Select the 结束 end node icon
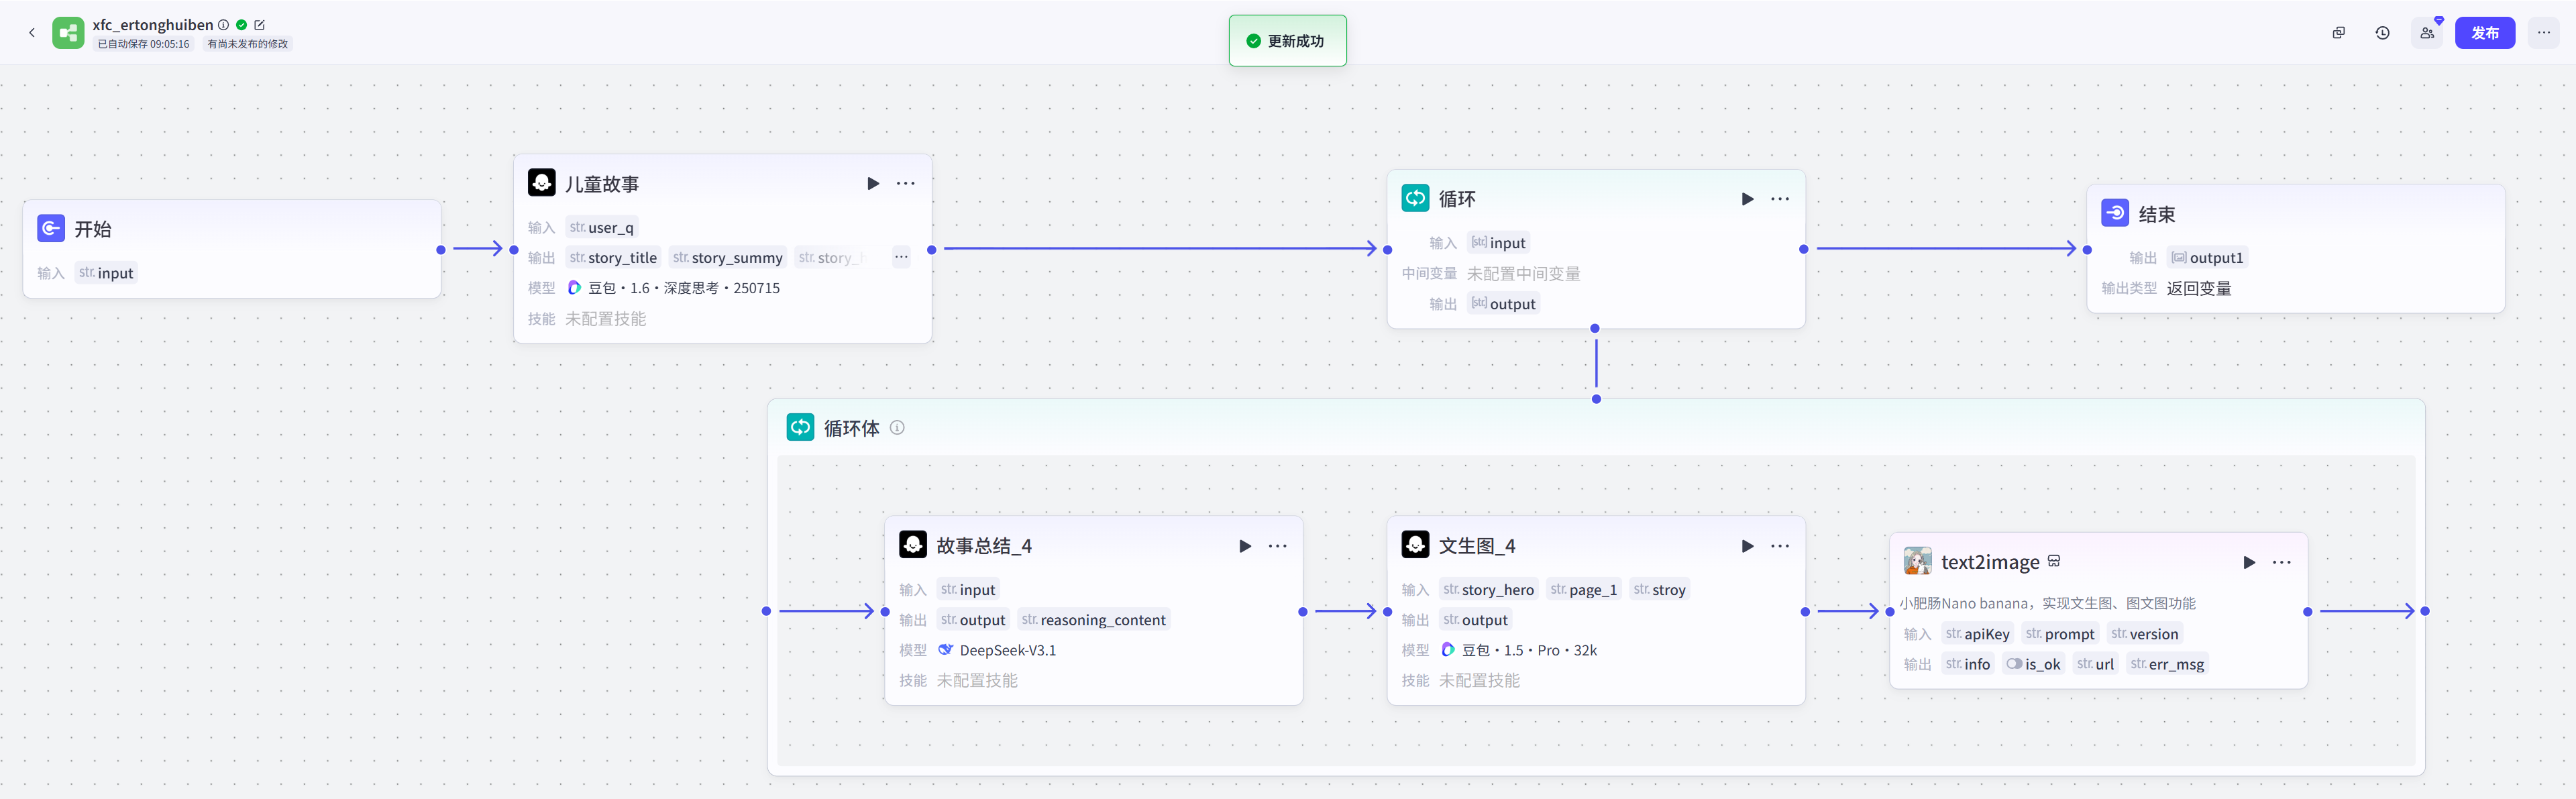 tap(2114, 213)
